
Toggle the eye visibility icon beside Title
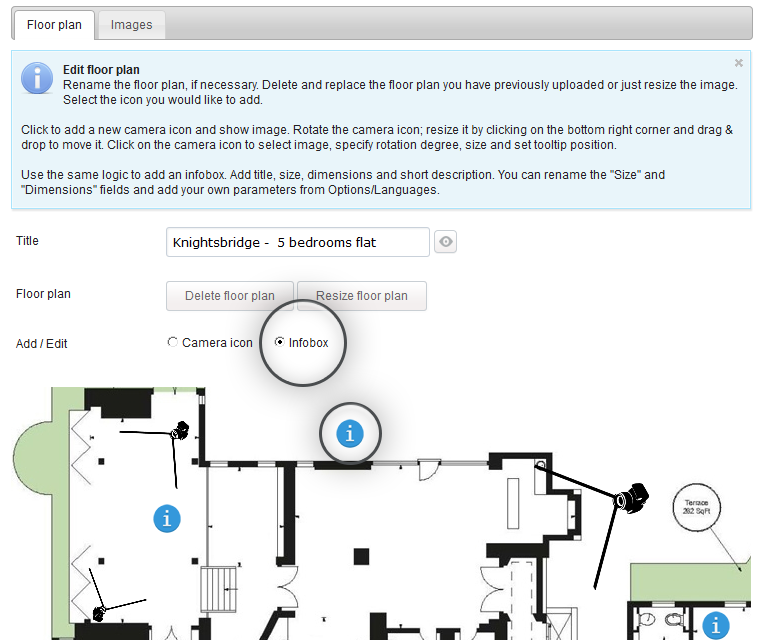[445, 241]
